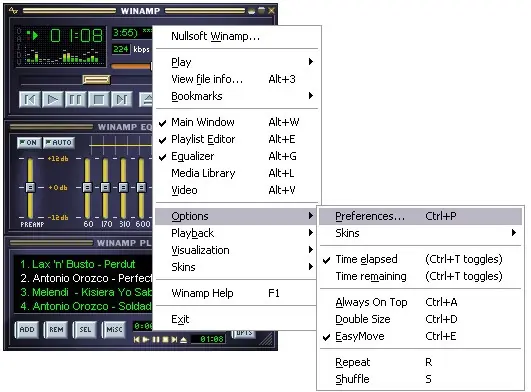Image resolution: width=531 pixels, height=392 pixels.
Task: Click the mini previous button in playlist editor
Action: point(136,339)
